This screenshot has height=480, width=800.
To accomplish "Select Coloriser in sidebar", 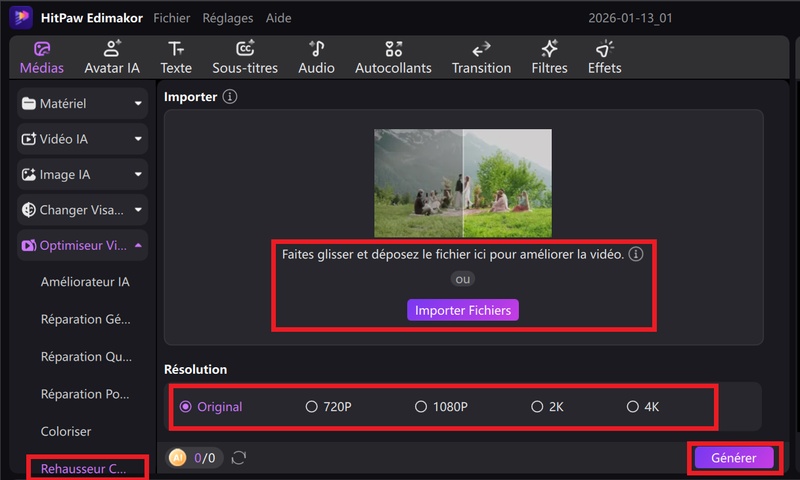I will pyautogui.click(x=66, y=432).
